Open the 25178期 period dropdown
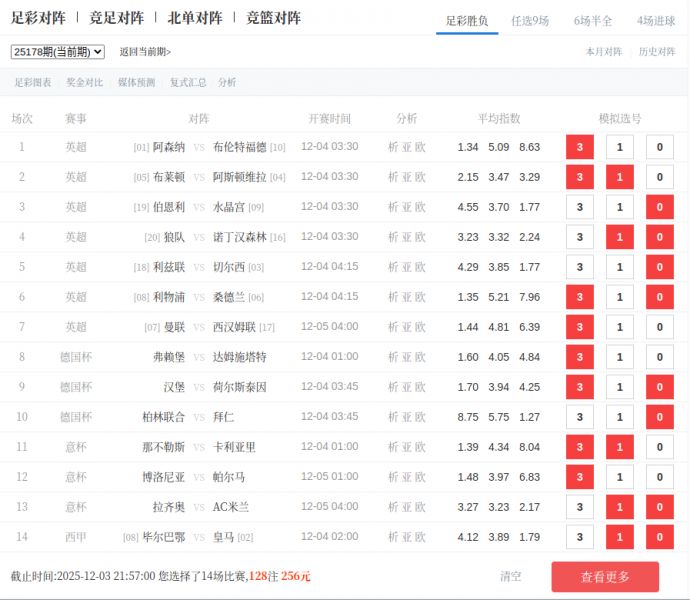690x600 pixels. tap(58, 52)
